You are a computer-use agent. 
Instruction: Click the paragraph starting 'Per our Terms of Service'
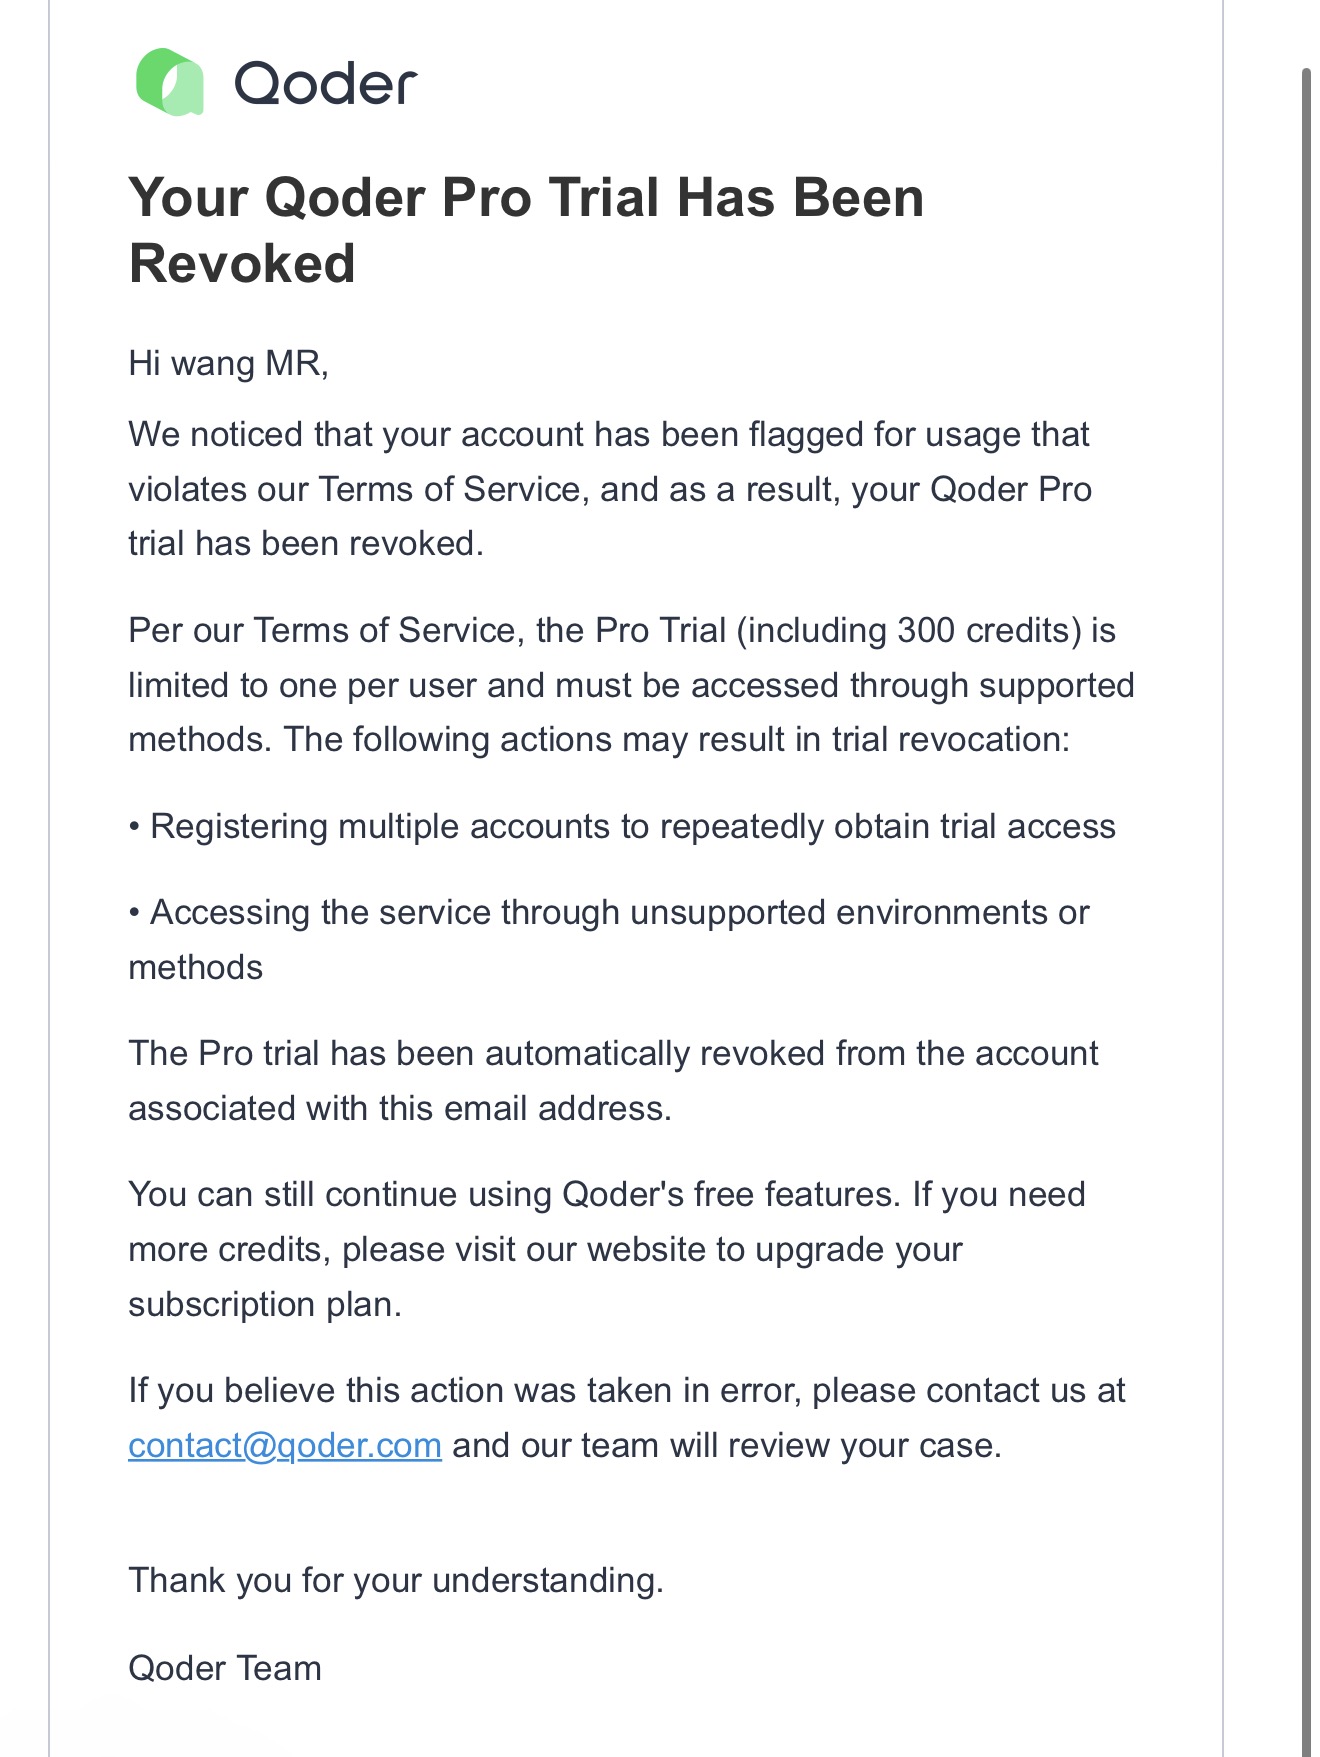click(x=631, y=685)
